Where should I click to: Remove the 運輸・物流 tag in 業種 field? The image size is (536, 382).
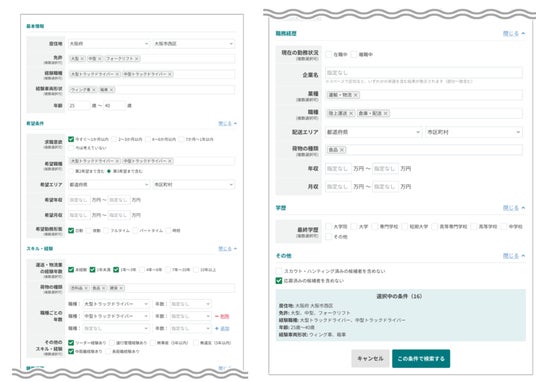tap(356, 95)
